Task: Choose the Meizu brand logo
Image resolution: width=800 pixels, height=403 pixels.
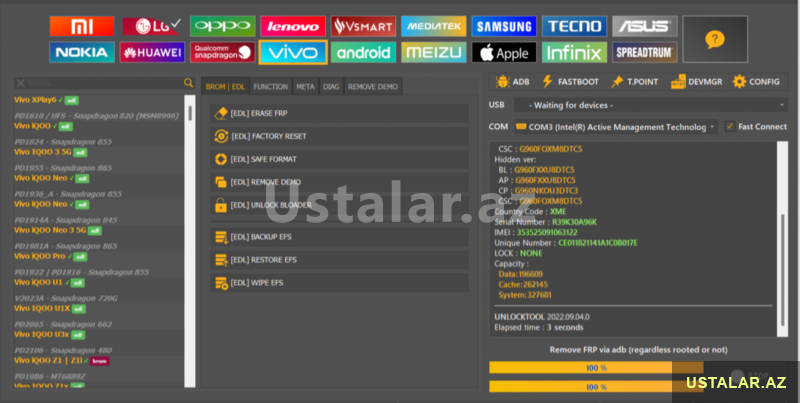Action: (x=434, y=52)
